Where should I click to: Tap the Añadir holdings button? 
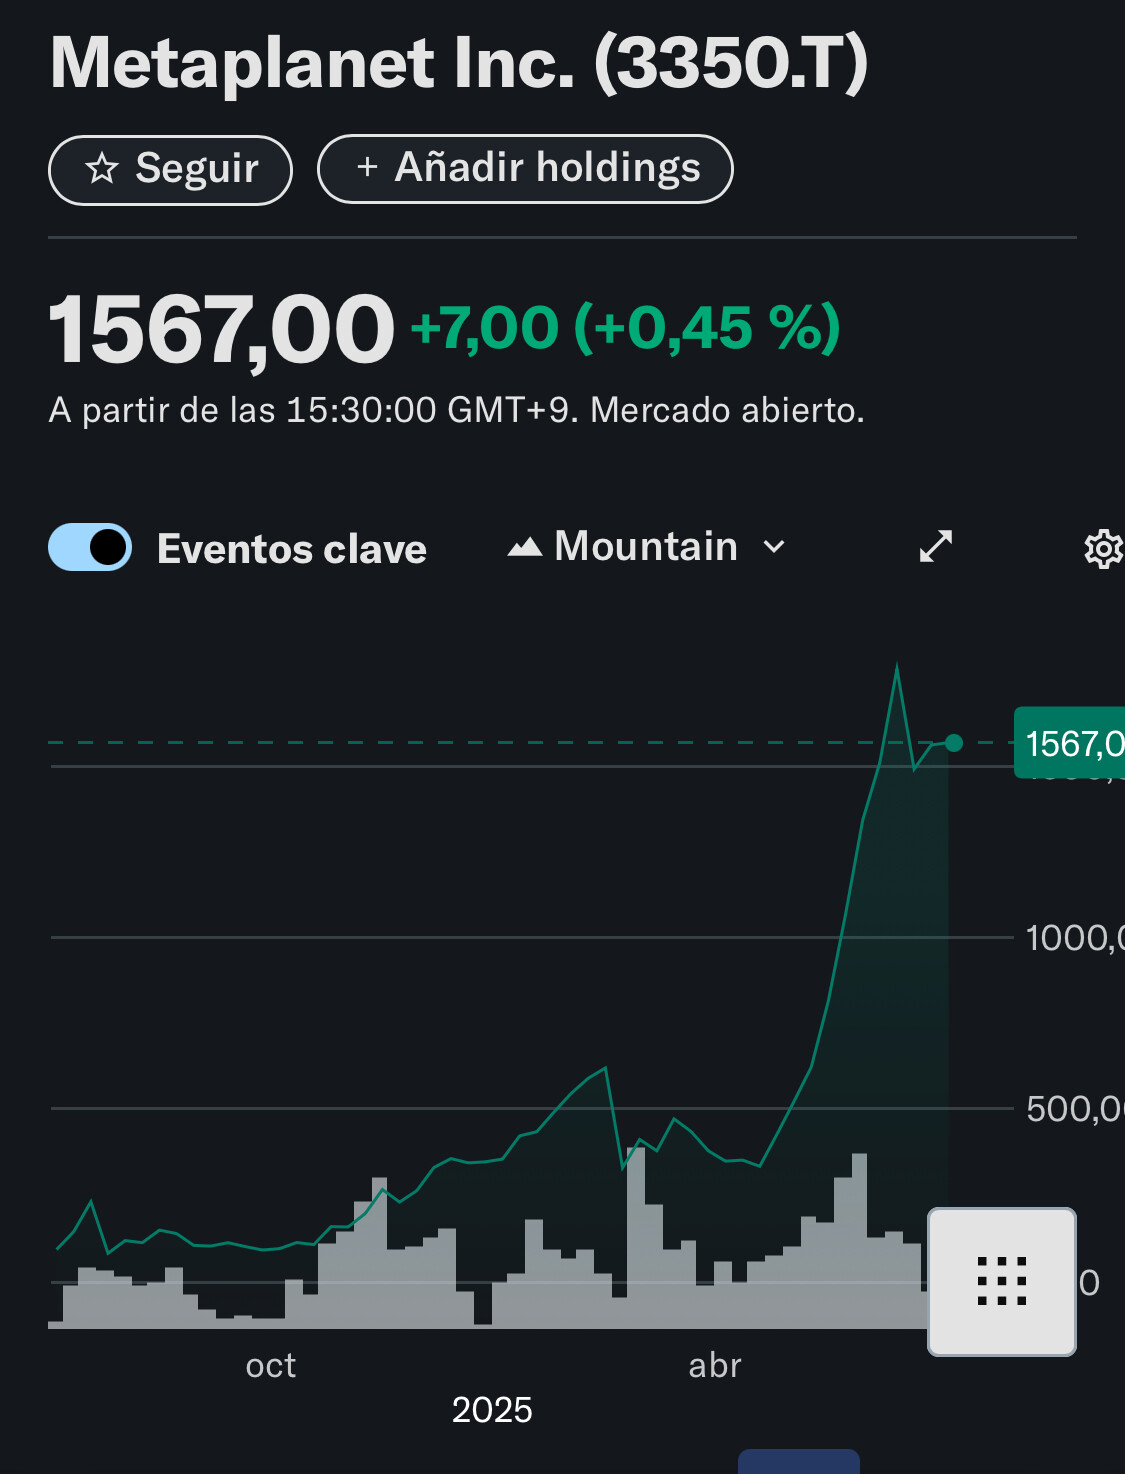pos(525,169)
